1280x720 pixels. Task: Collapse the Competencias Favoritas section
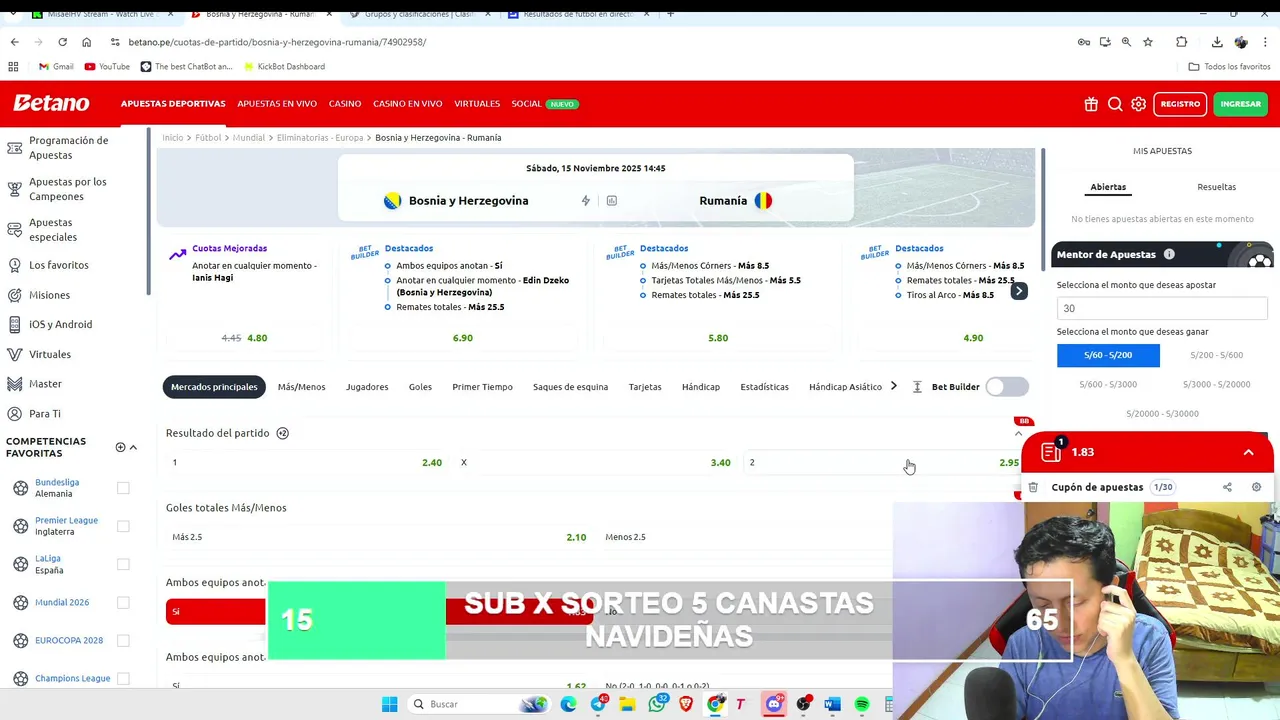click(133, 447)
